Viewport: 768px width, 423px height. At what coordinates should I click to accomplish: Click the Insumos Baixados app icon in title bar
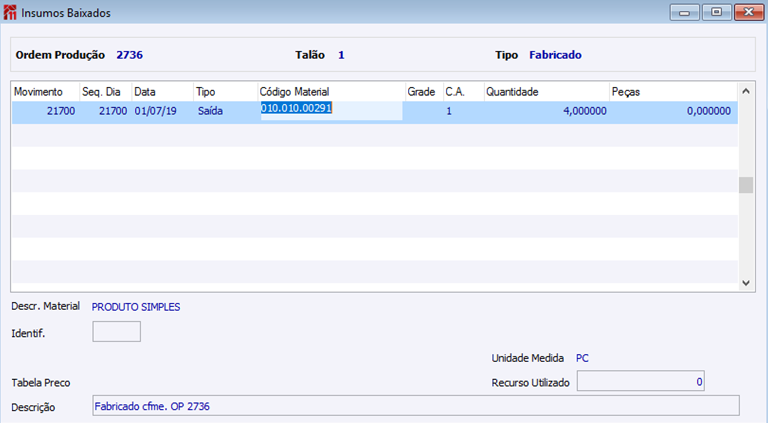click(10, 13)
